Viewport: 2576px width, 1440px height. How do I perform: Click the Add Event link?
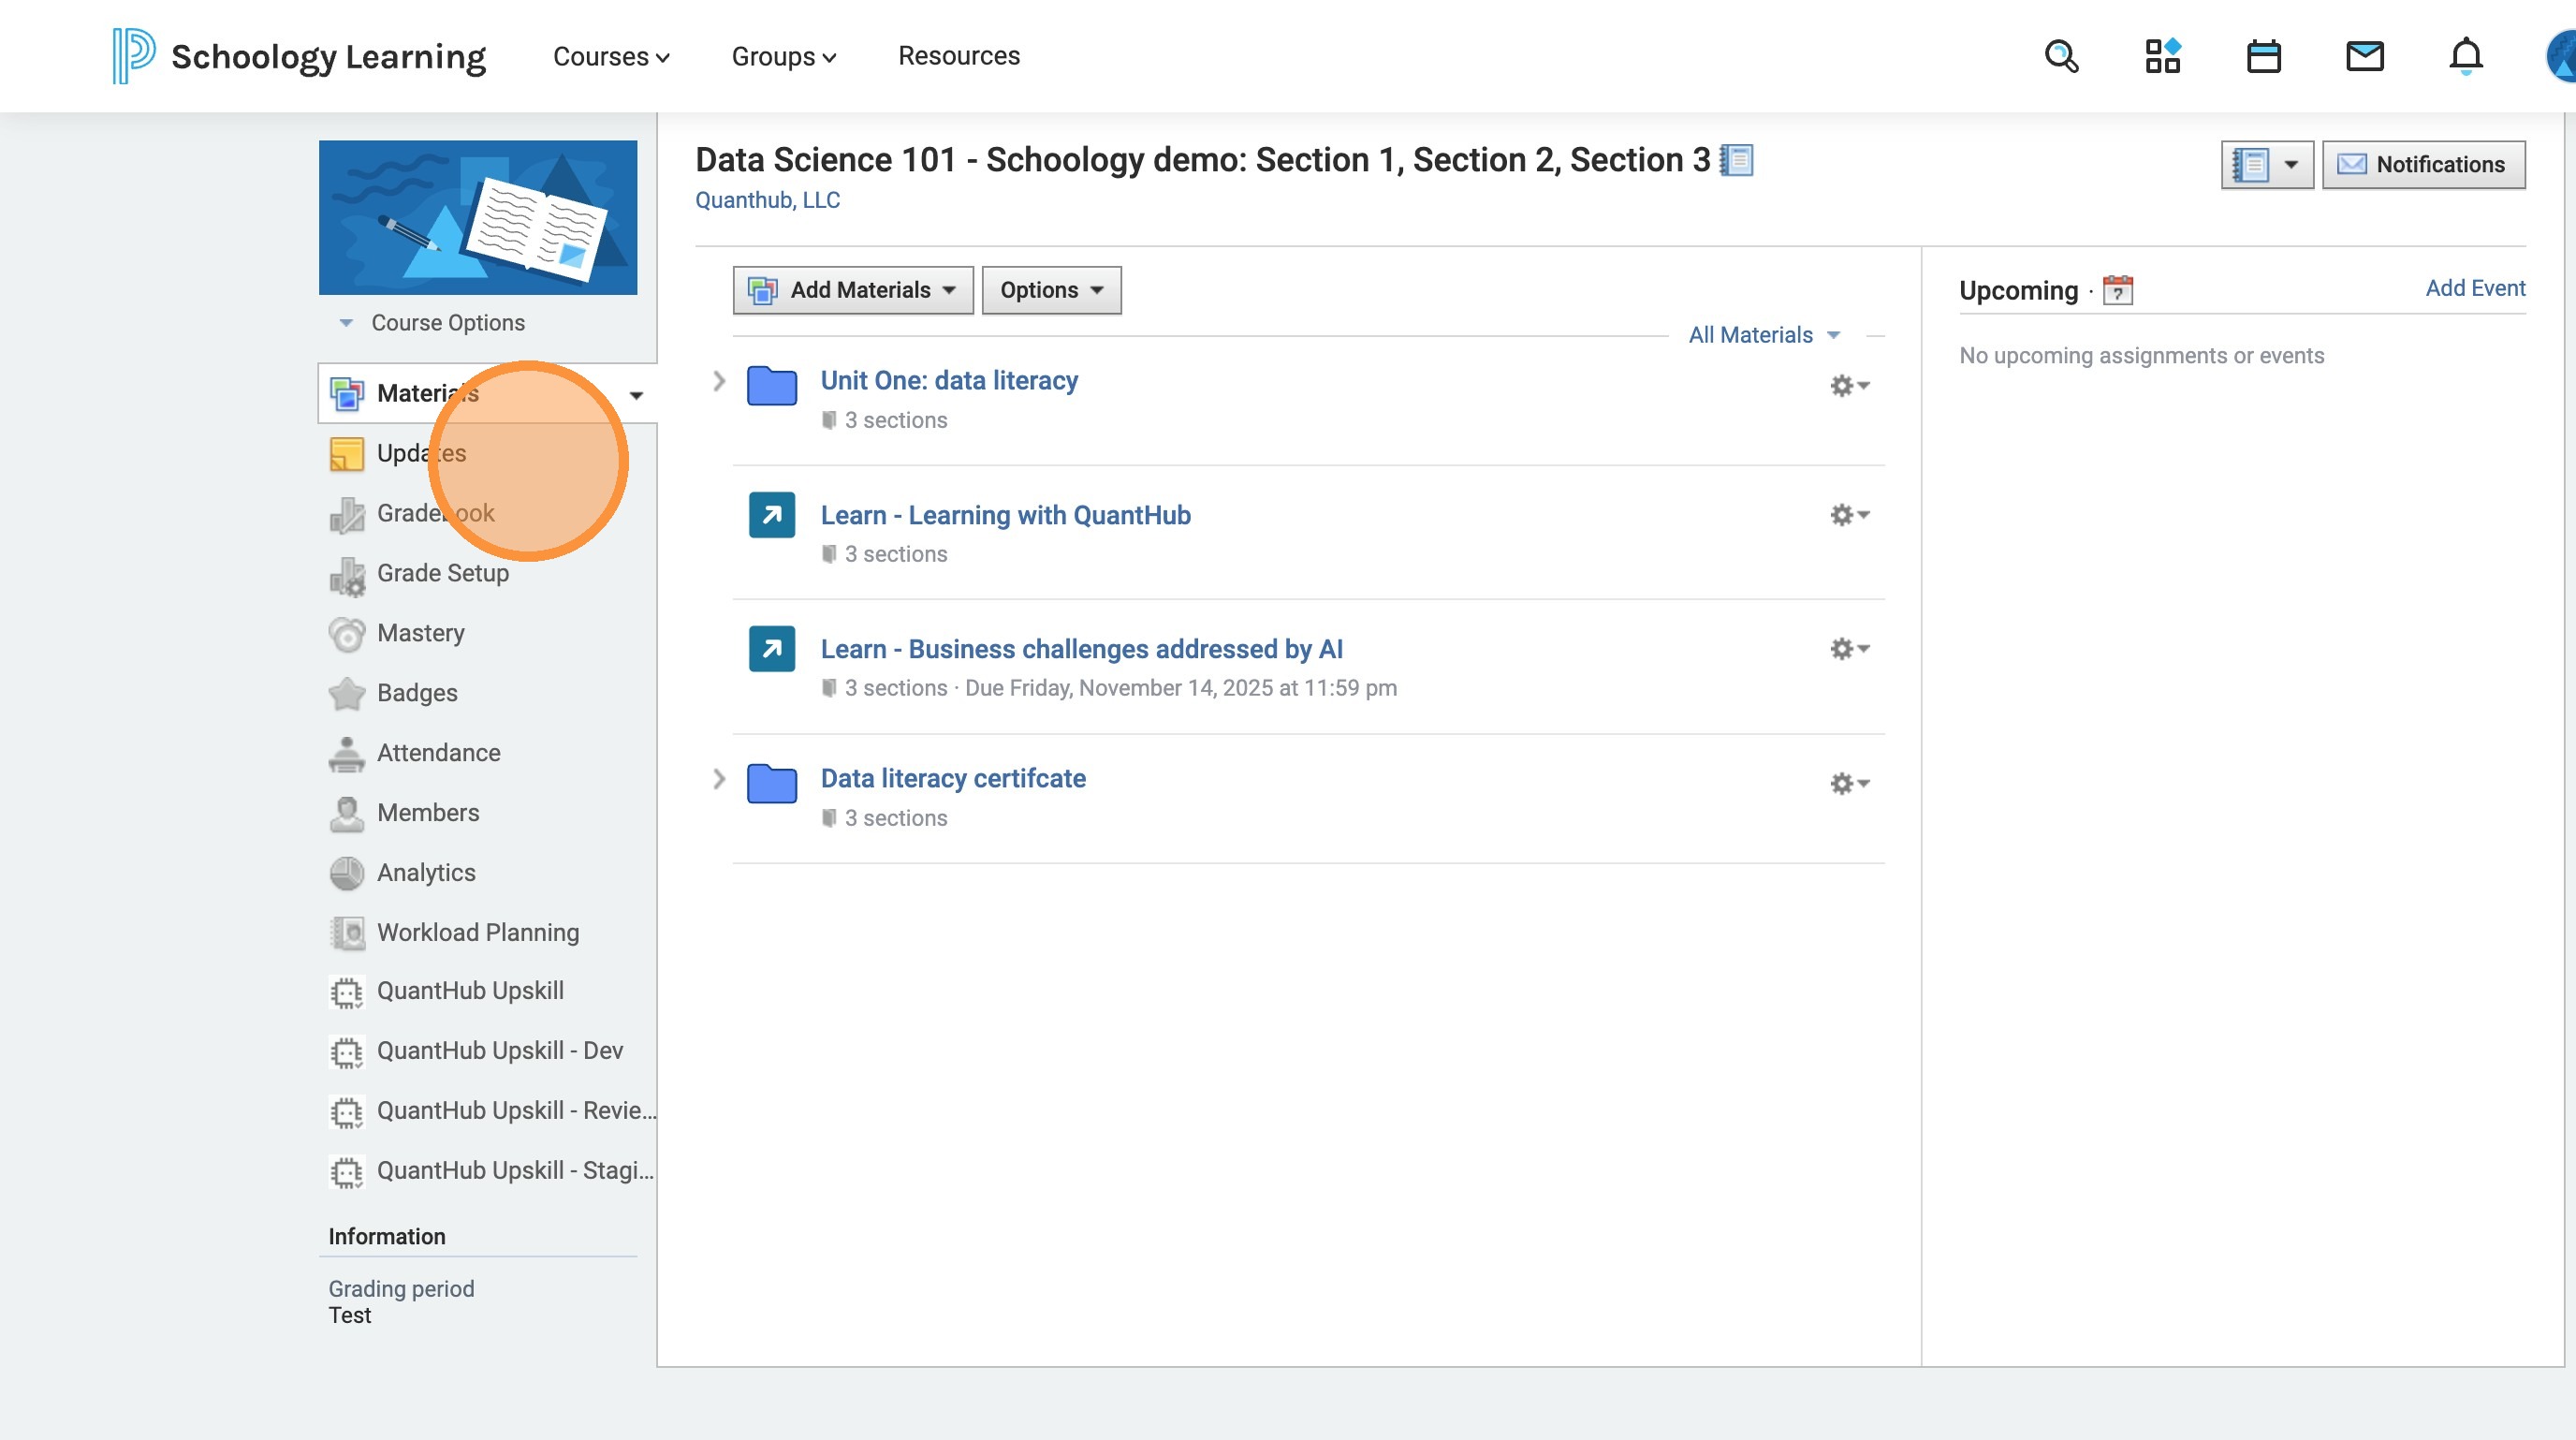click(x=2474, y=288)
